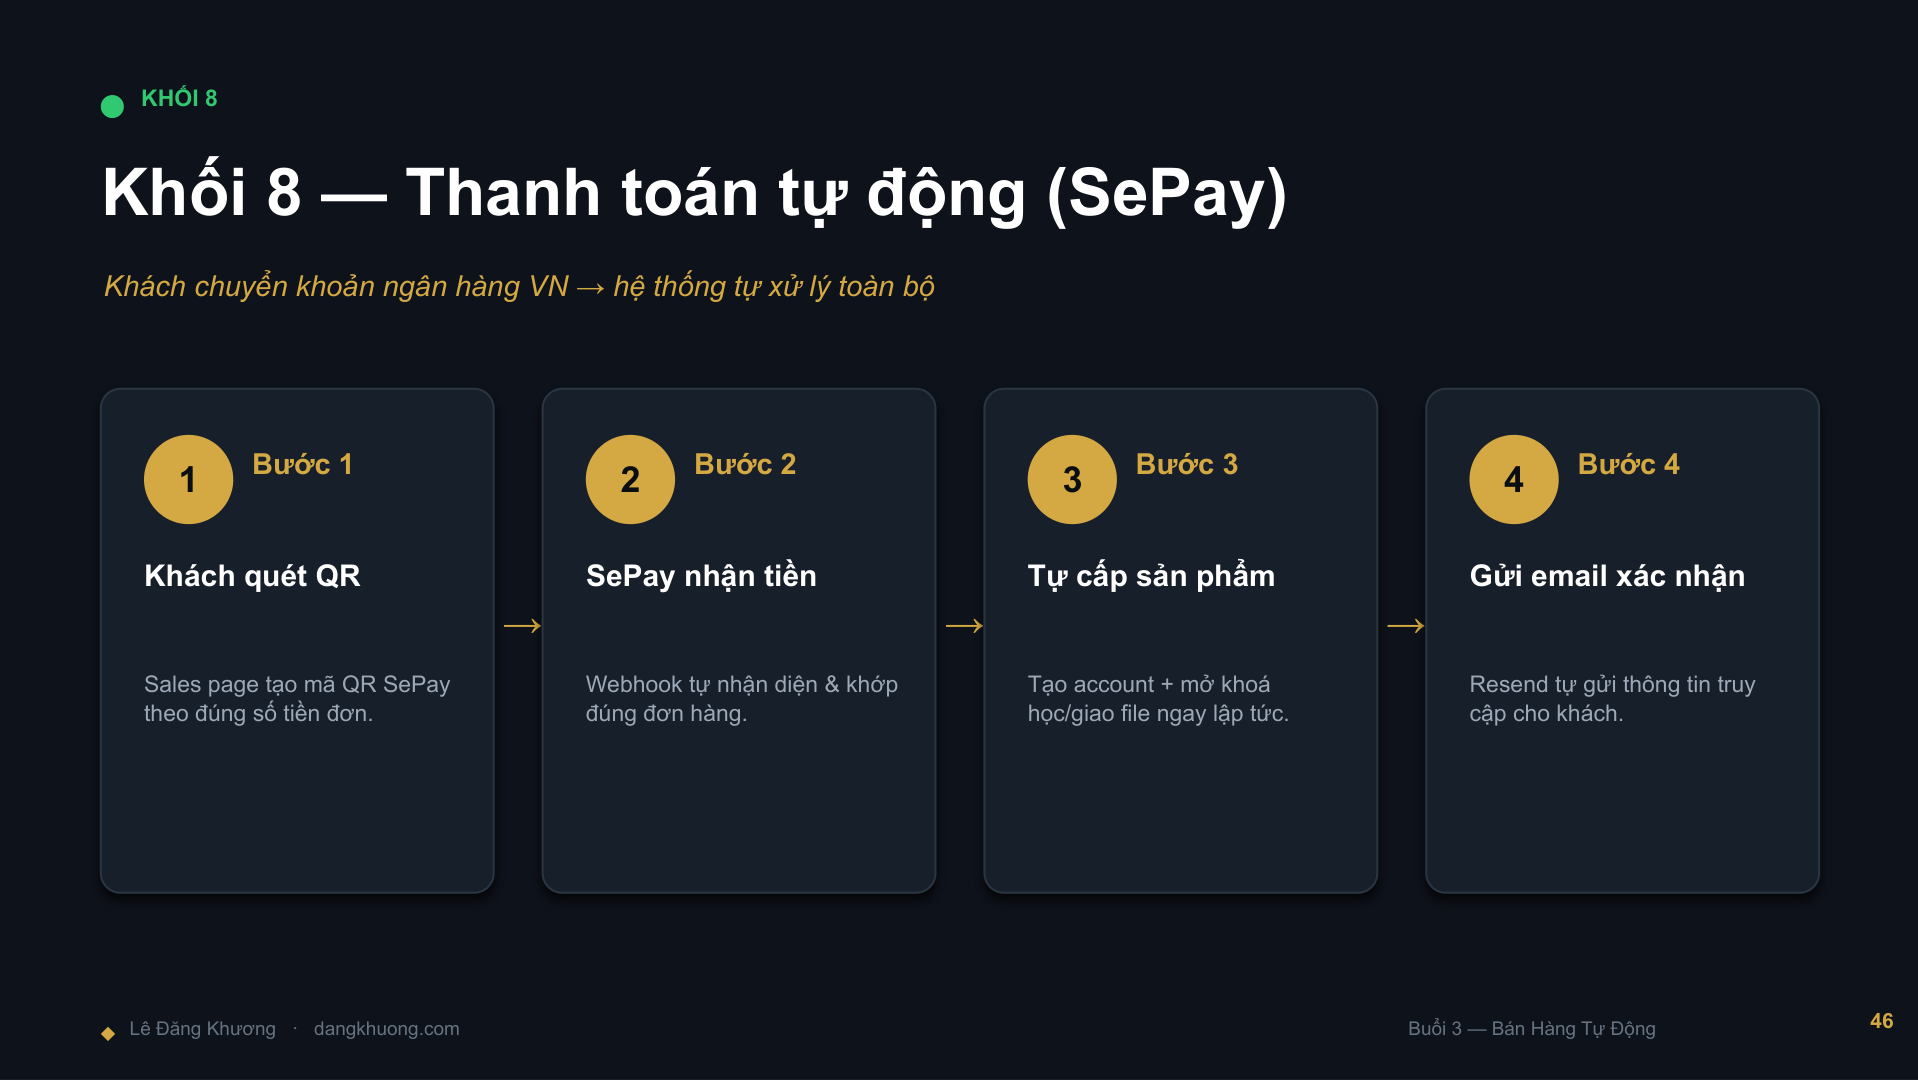Click the arrow between Bước 2 and Bước 3
The image size is (1918, 1080).
[964, 626]
